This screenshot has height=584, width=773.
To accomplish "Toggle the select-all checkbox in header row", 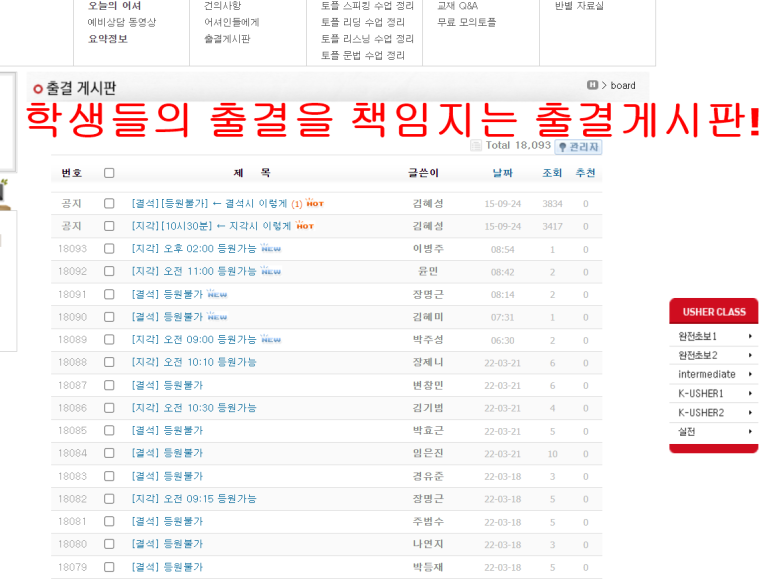I will [109, 173].
